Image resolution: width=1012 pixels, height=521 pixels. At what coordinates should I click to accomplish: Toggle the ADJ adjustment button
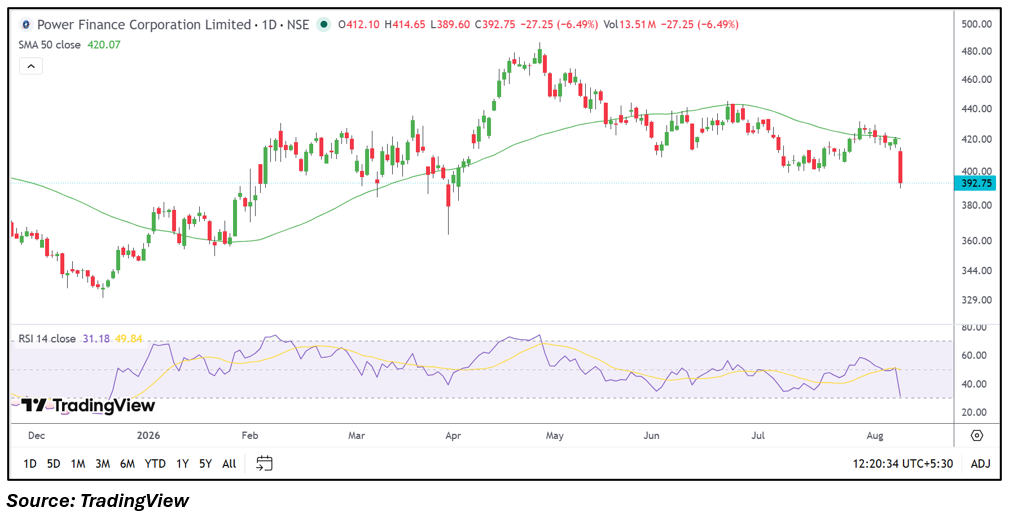pos(980,464)
